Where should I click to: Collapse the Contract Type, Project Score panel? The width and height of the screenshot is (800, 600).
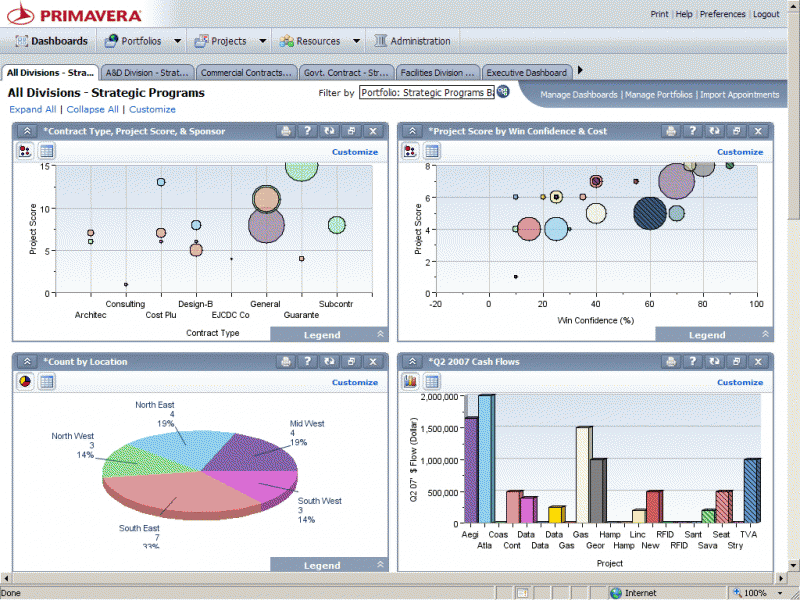click(26, 131)
